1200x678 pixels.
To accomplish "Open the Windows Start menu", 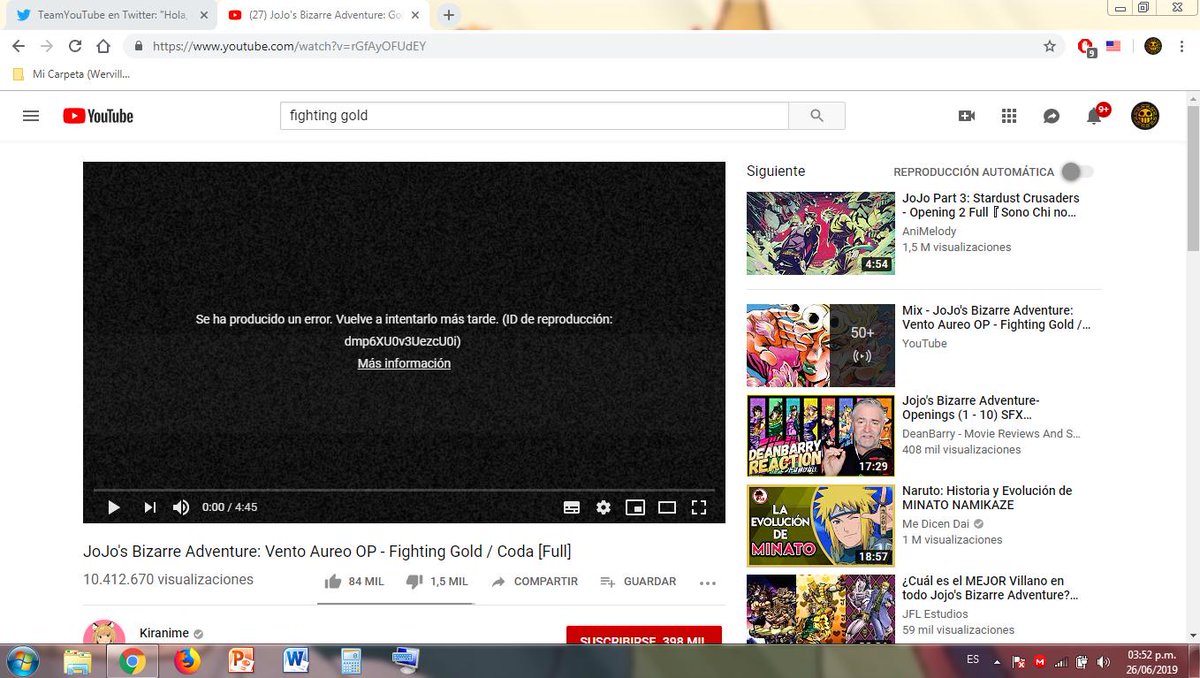I will (x=22, y=661).
